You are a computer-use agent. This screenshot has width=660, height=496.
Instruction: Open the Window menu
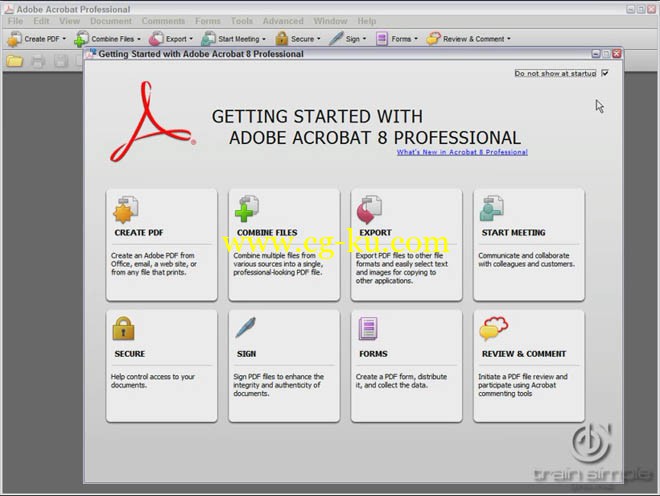(x=330, y=21)
